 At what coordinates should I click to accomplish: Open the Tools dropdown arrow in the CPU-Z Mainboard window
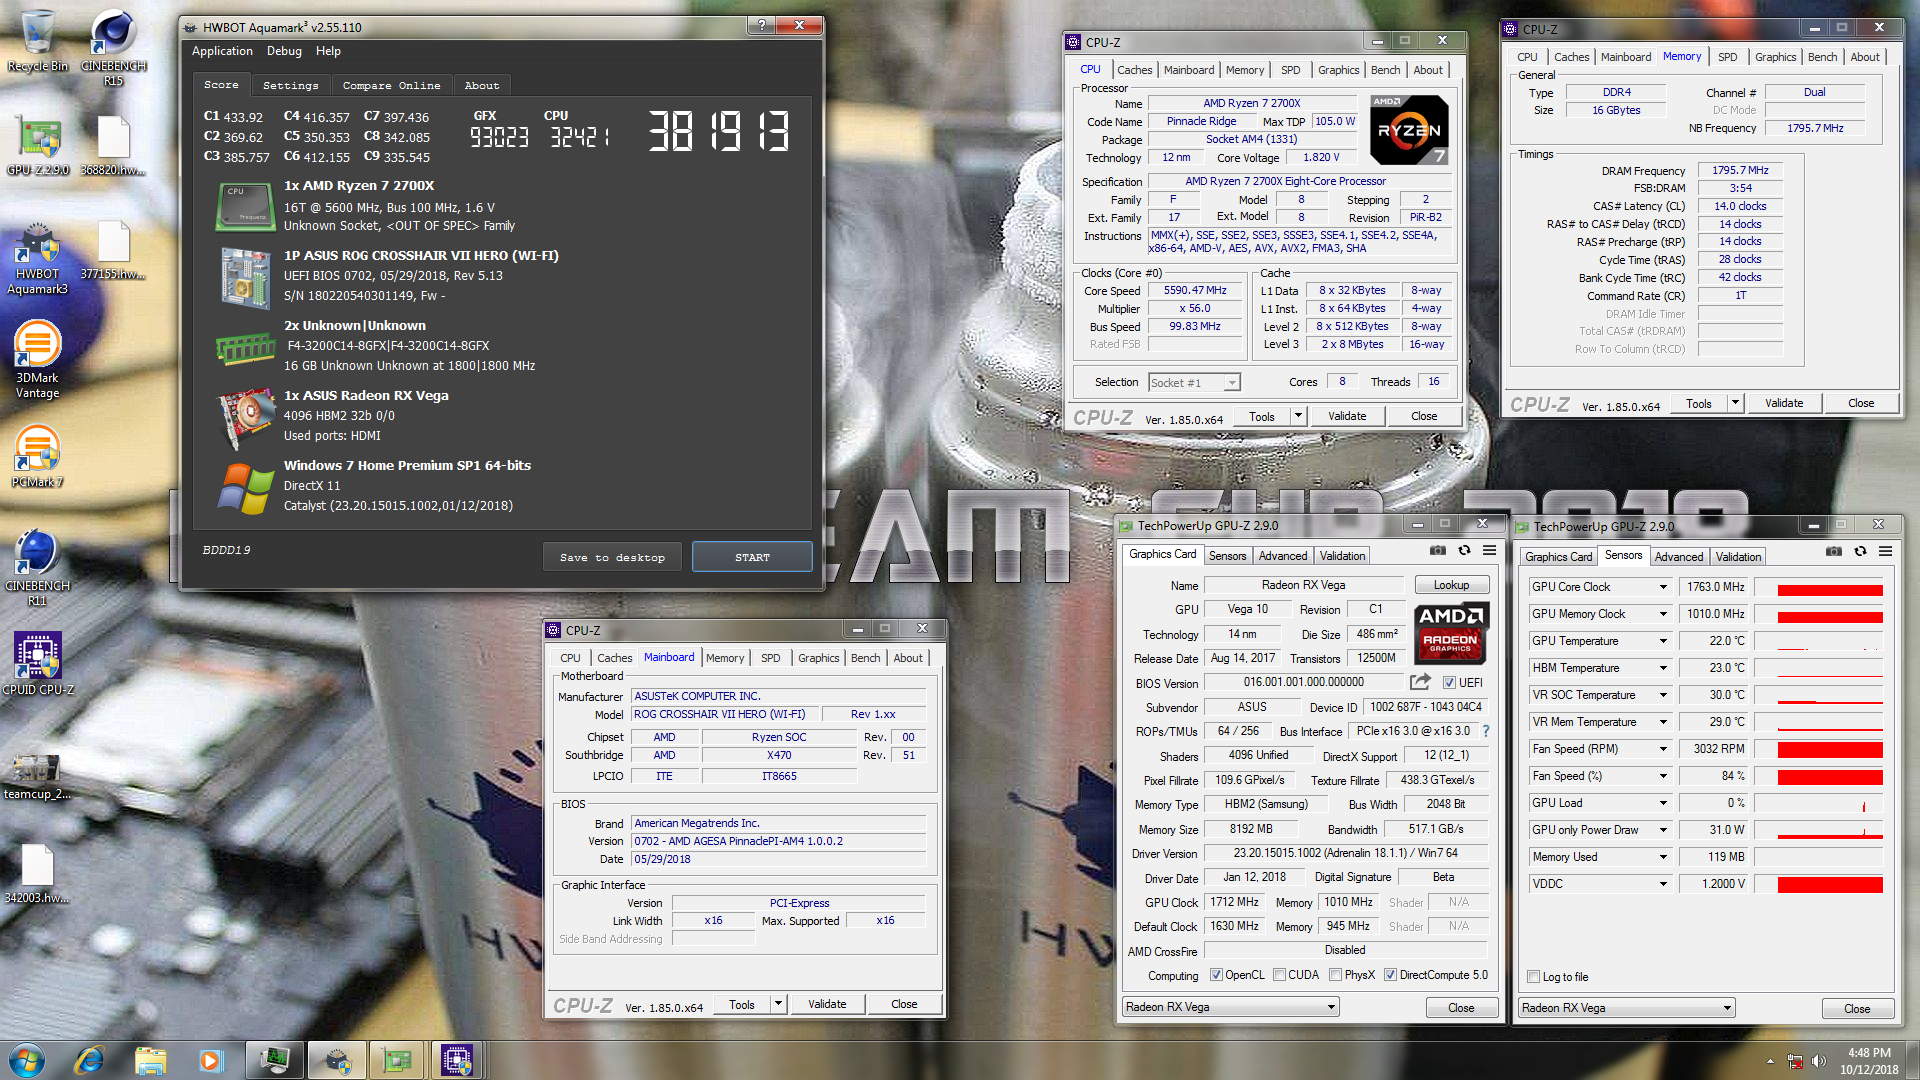pyautogui.click(x=778, y=1004)
